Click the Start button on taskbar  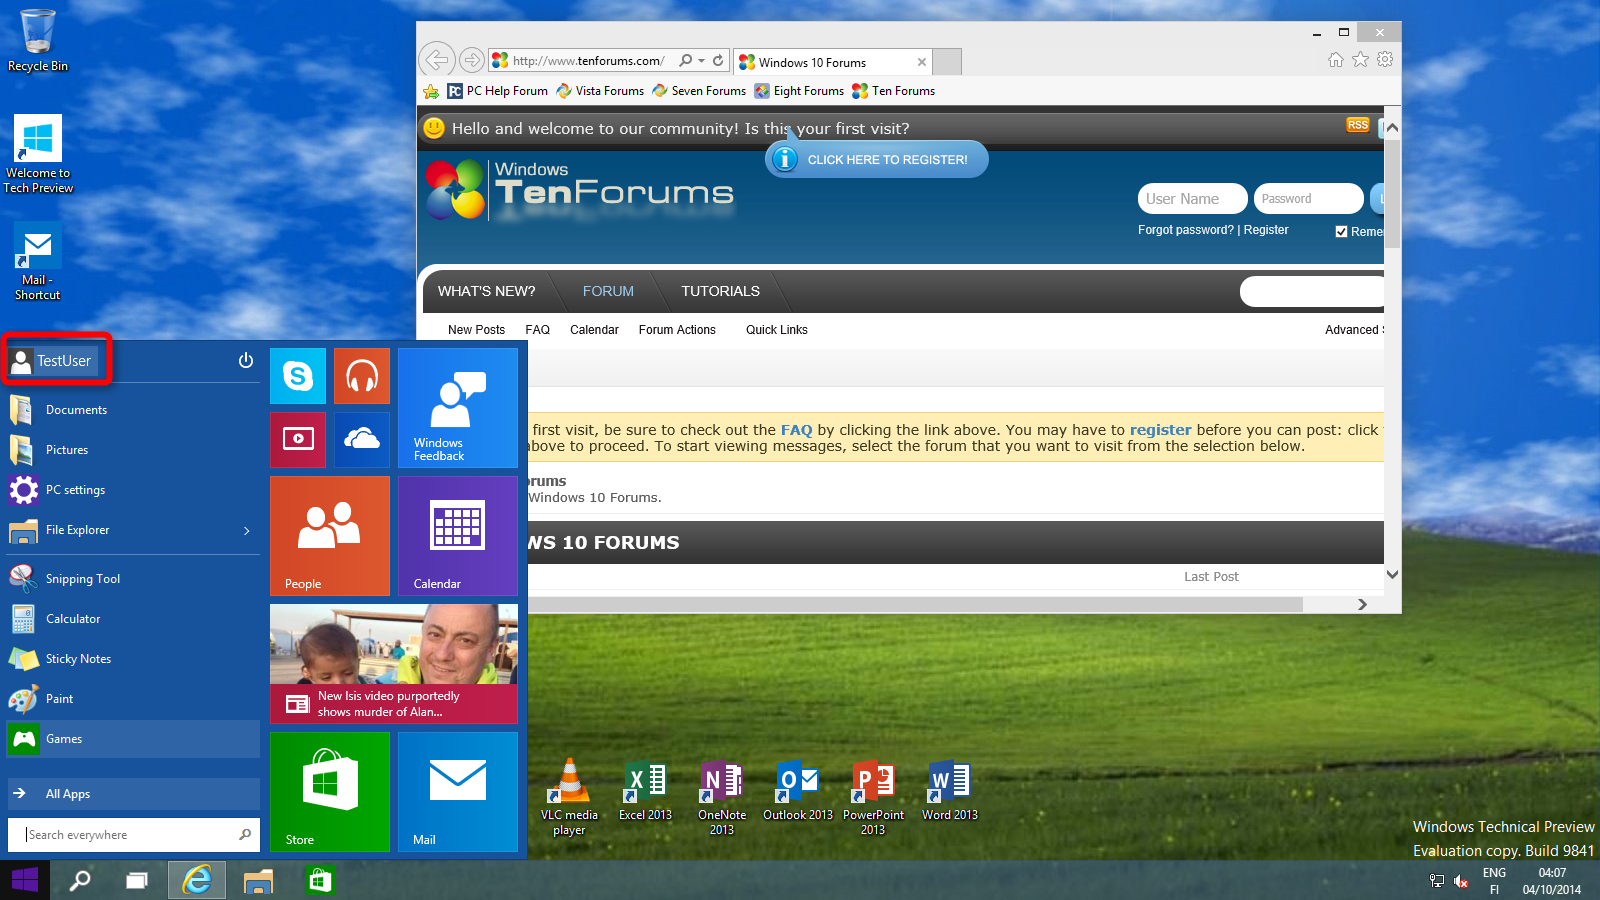24,880
